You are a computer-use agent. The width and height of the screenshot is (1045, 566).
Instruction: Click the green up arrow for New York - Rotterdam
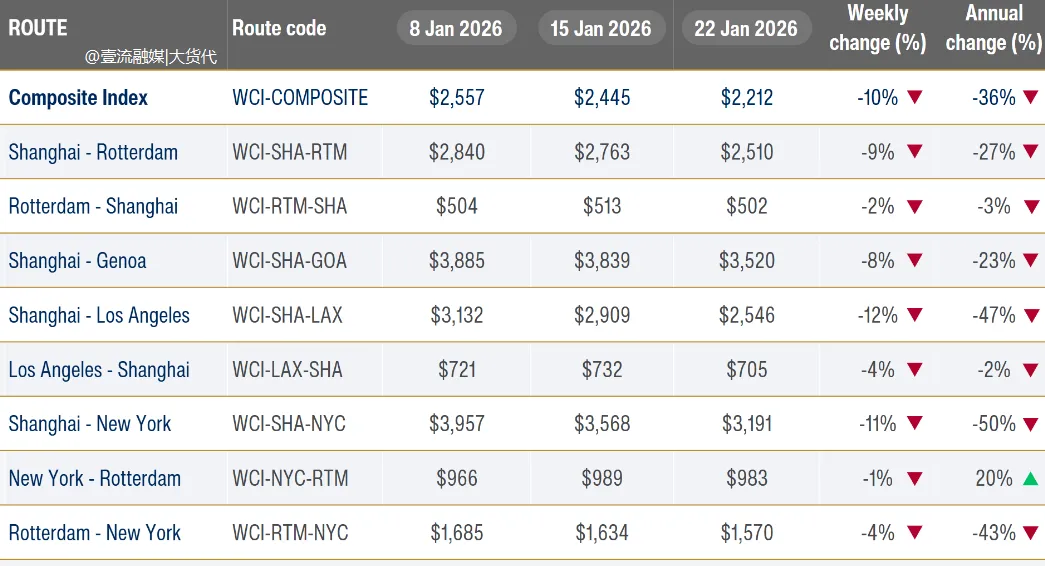(1031, 478)
